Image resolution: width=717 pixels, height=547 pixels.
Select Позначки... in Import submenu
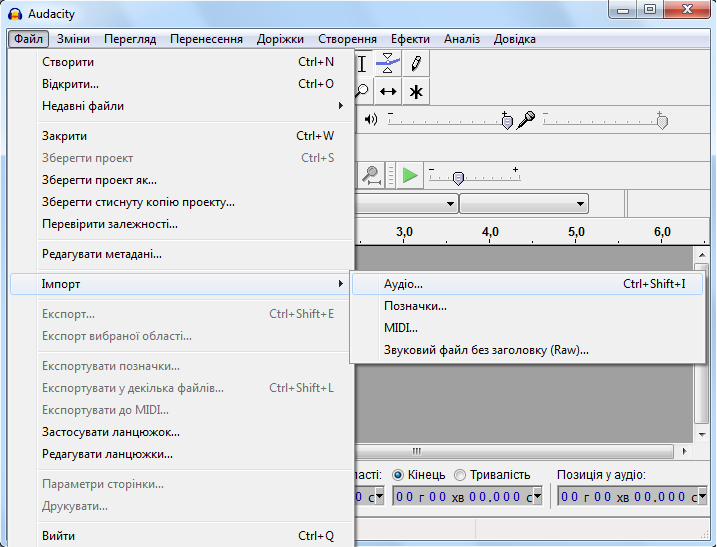527,306
